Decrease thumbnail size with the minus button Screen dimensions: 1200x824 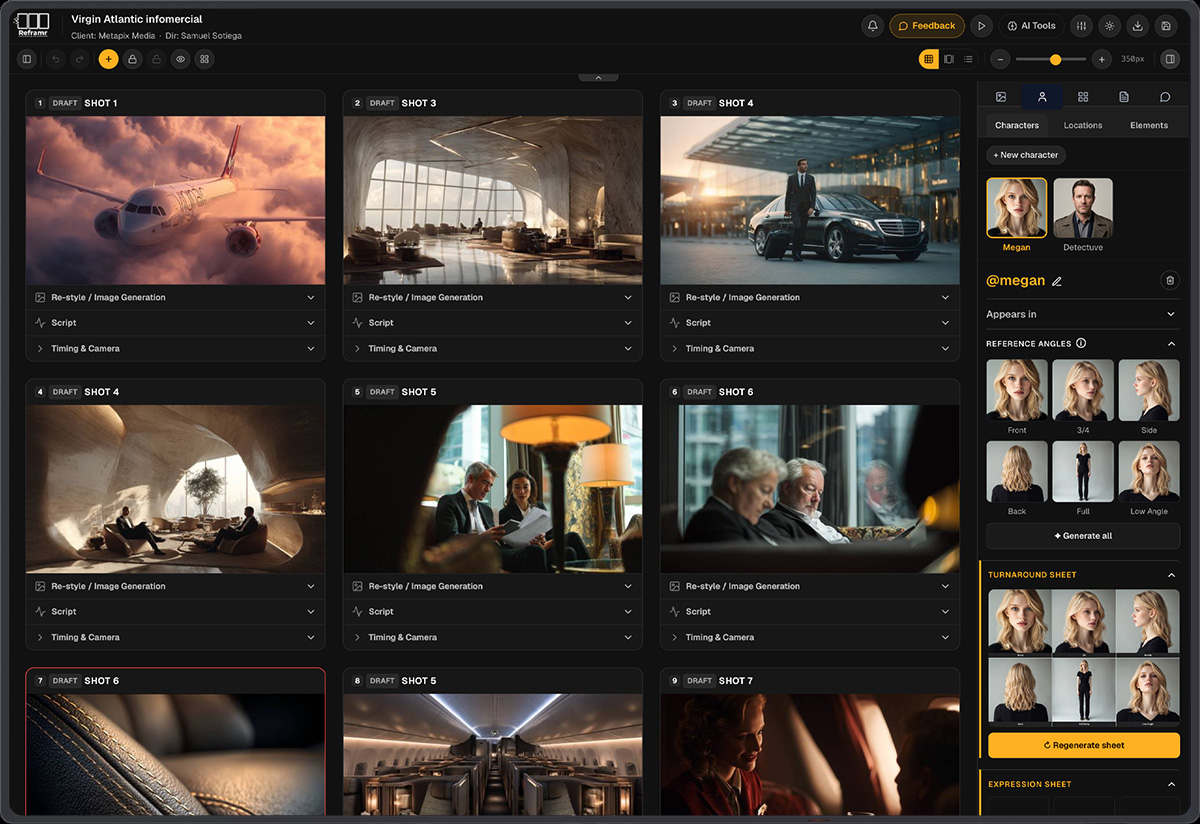click(1000, 59)
